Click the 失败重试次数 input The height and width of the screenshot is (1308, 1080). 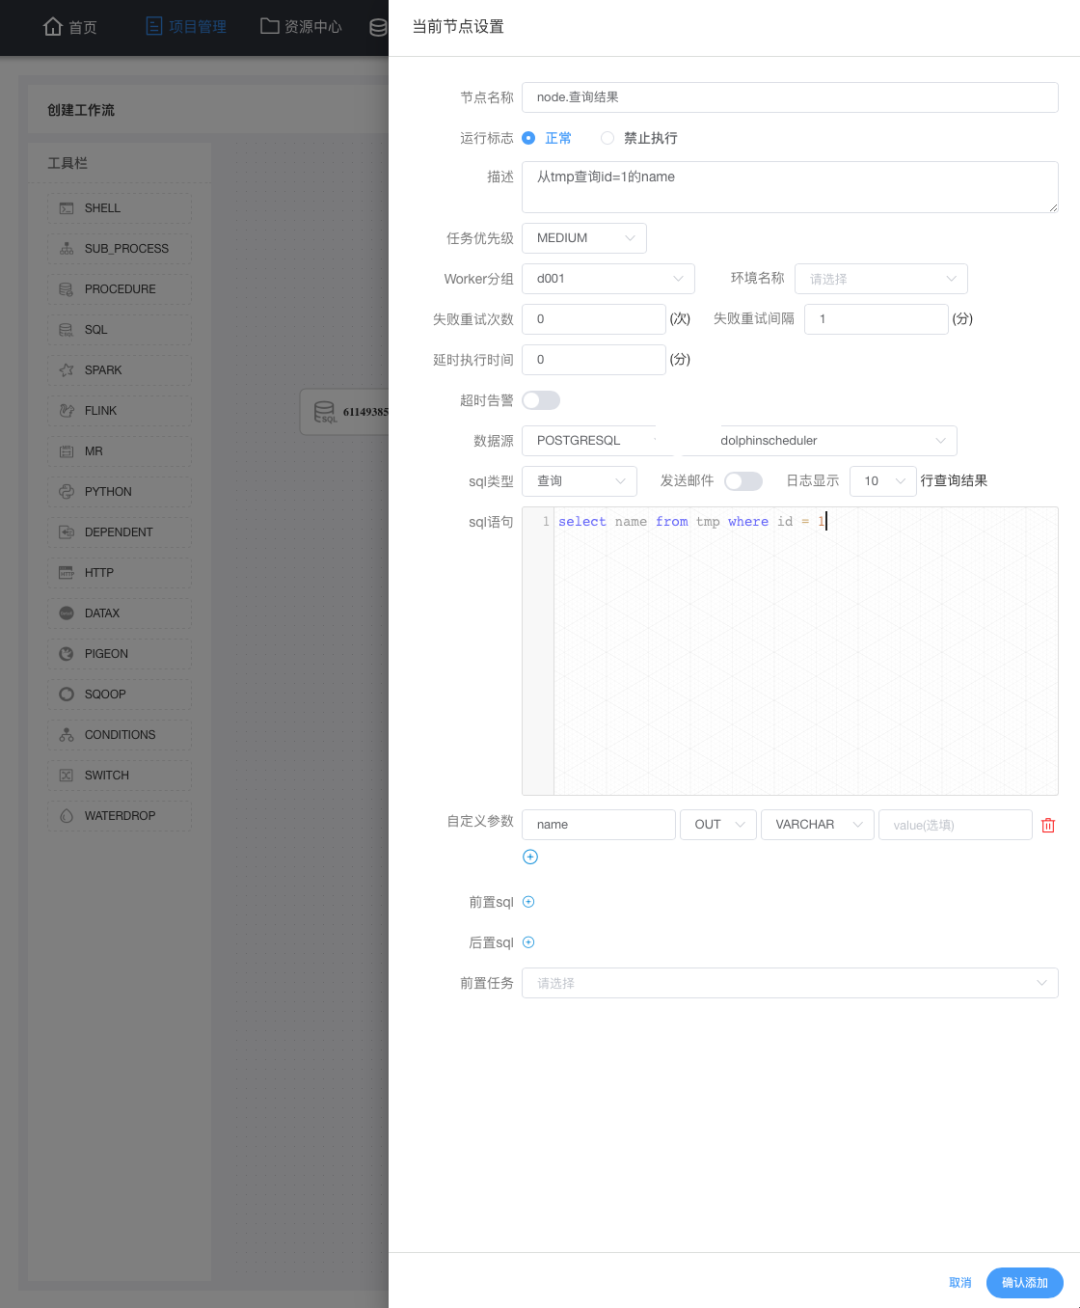594,319
